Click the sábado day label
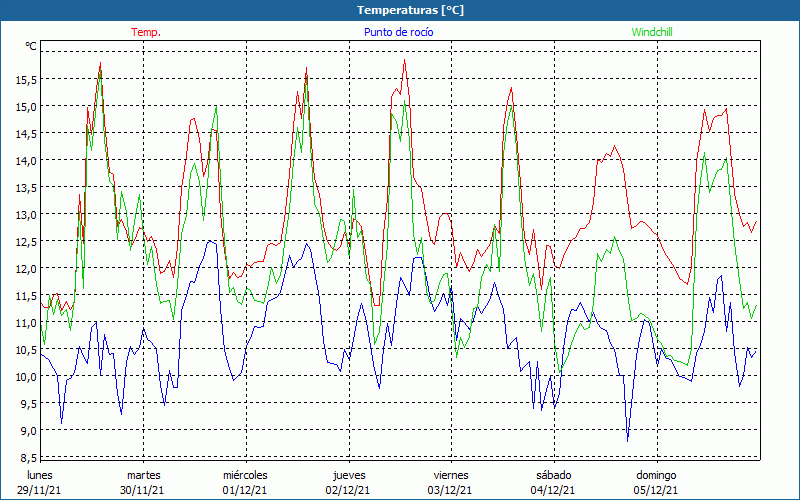This screenshot has width=800, height=500. [554, 475]
